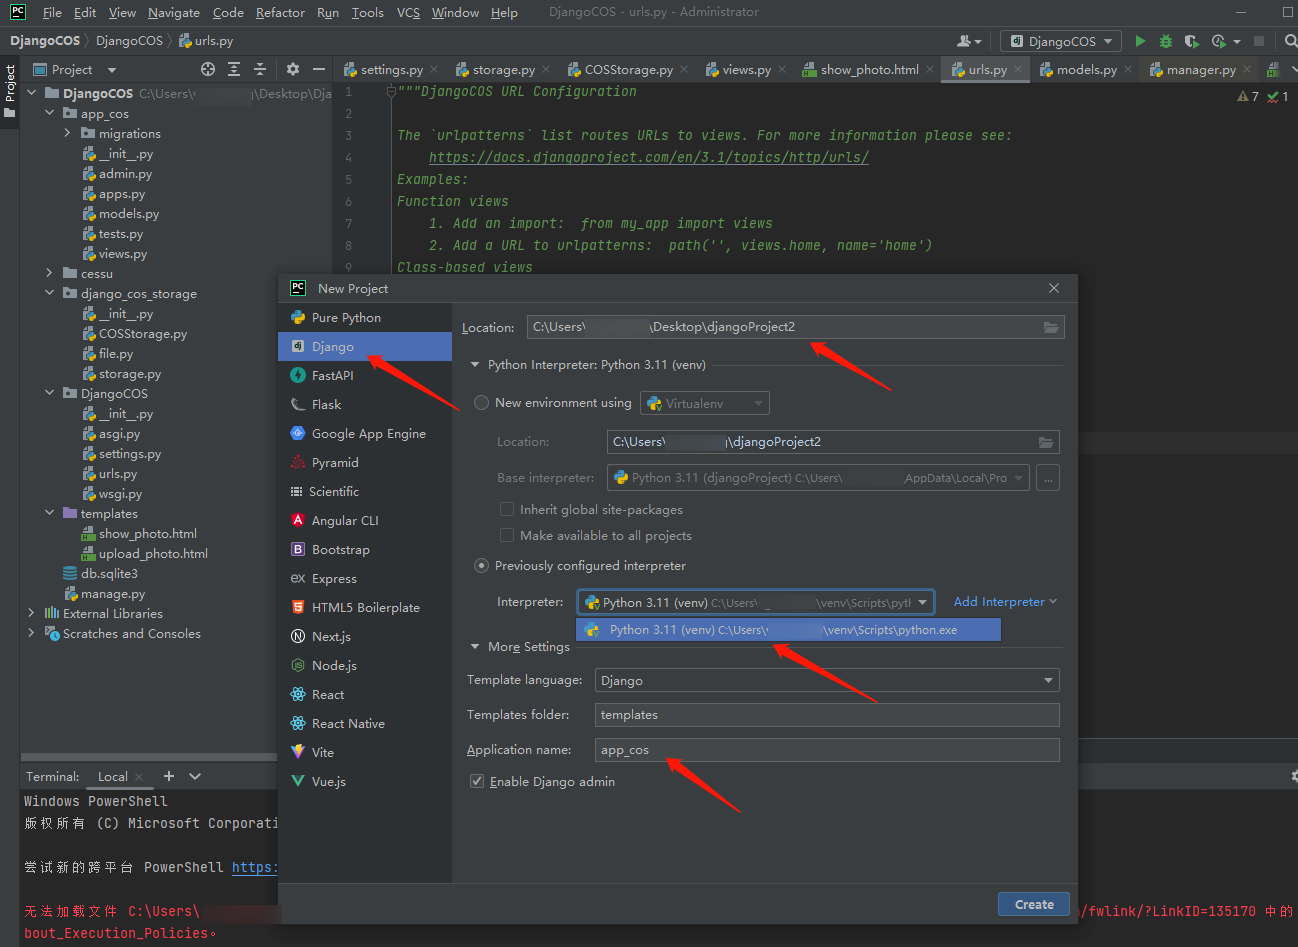This screenshot has width=1298, height=947.
Task: Browse folder icon in project Location field
Action: pyautogui.click(x=1050, y=327)
